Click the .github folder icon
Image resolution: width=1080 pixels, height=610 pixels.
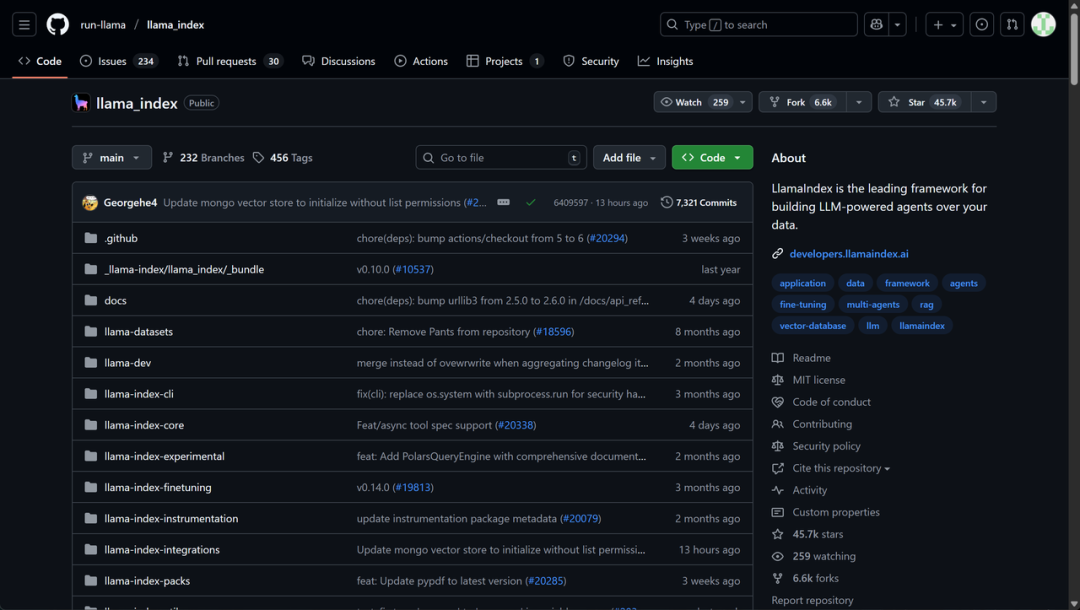pos(90,238)
